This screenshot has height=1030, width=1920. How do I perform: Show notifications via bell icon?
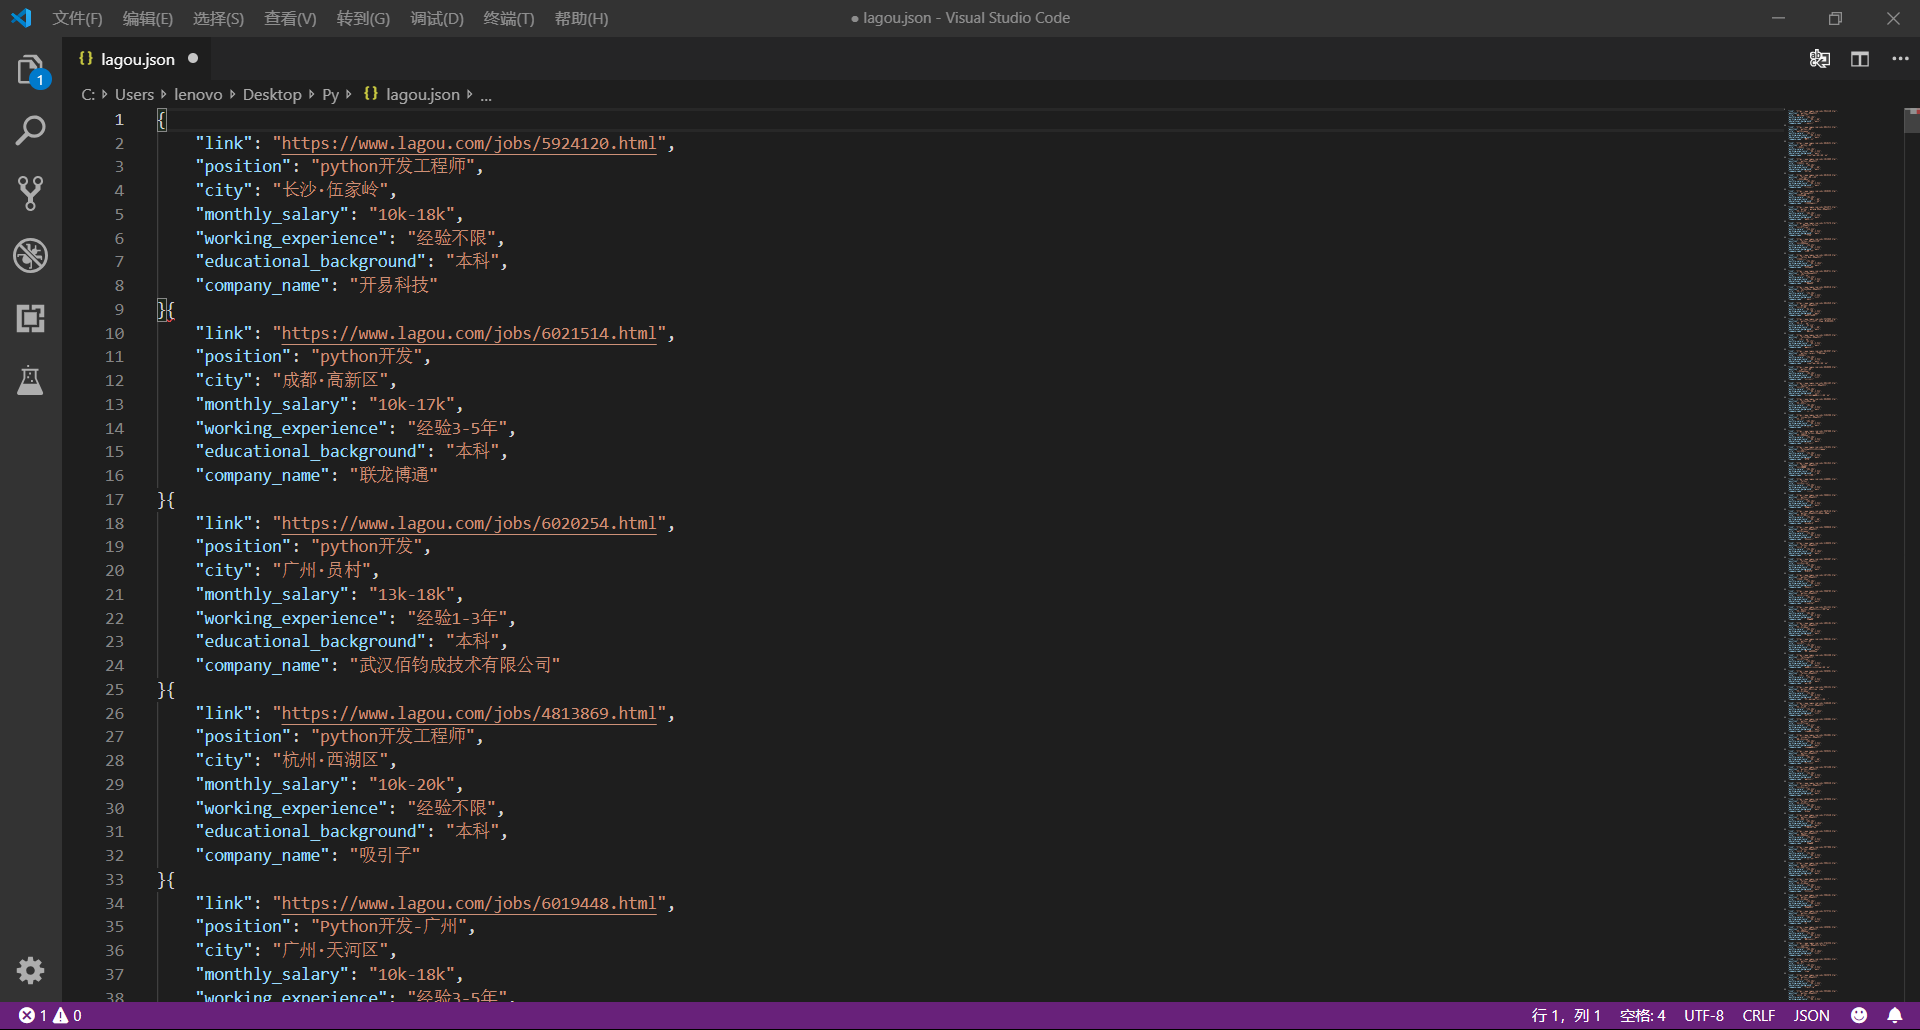pos(1894,1015)
